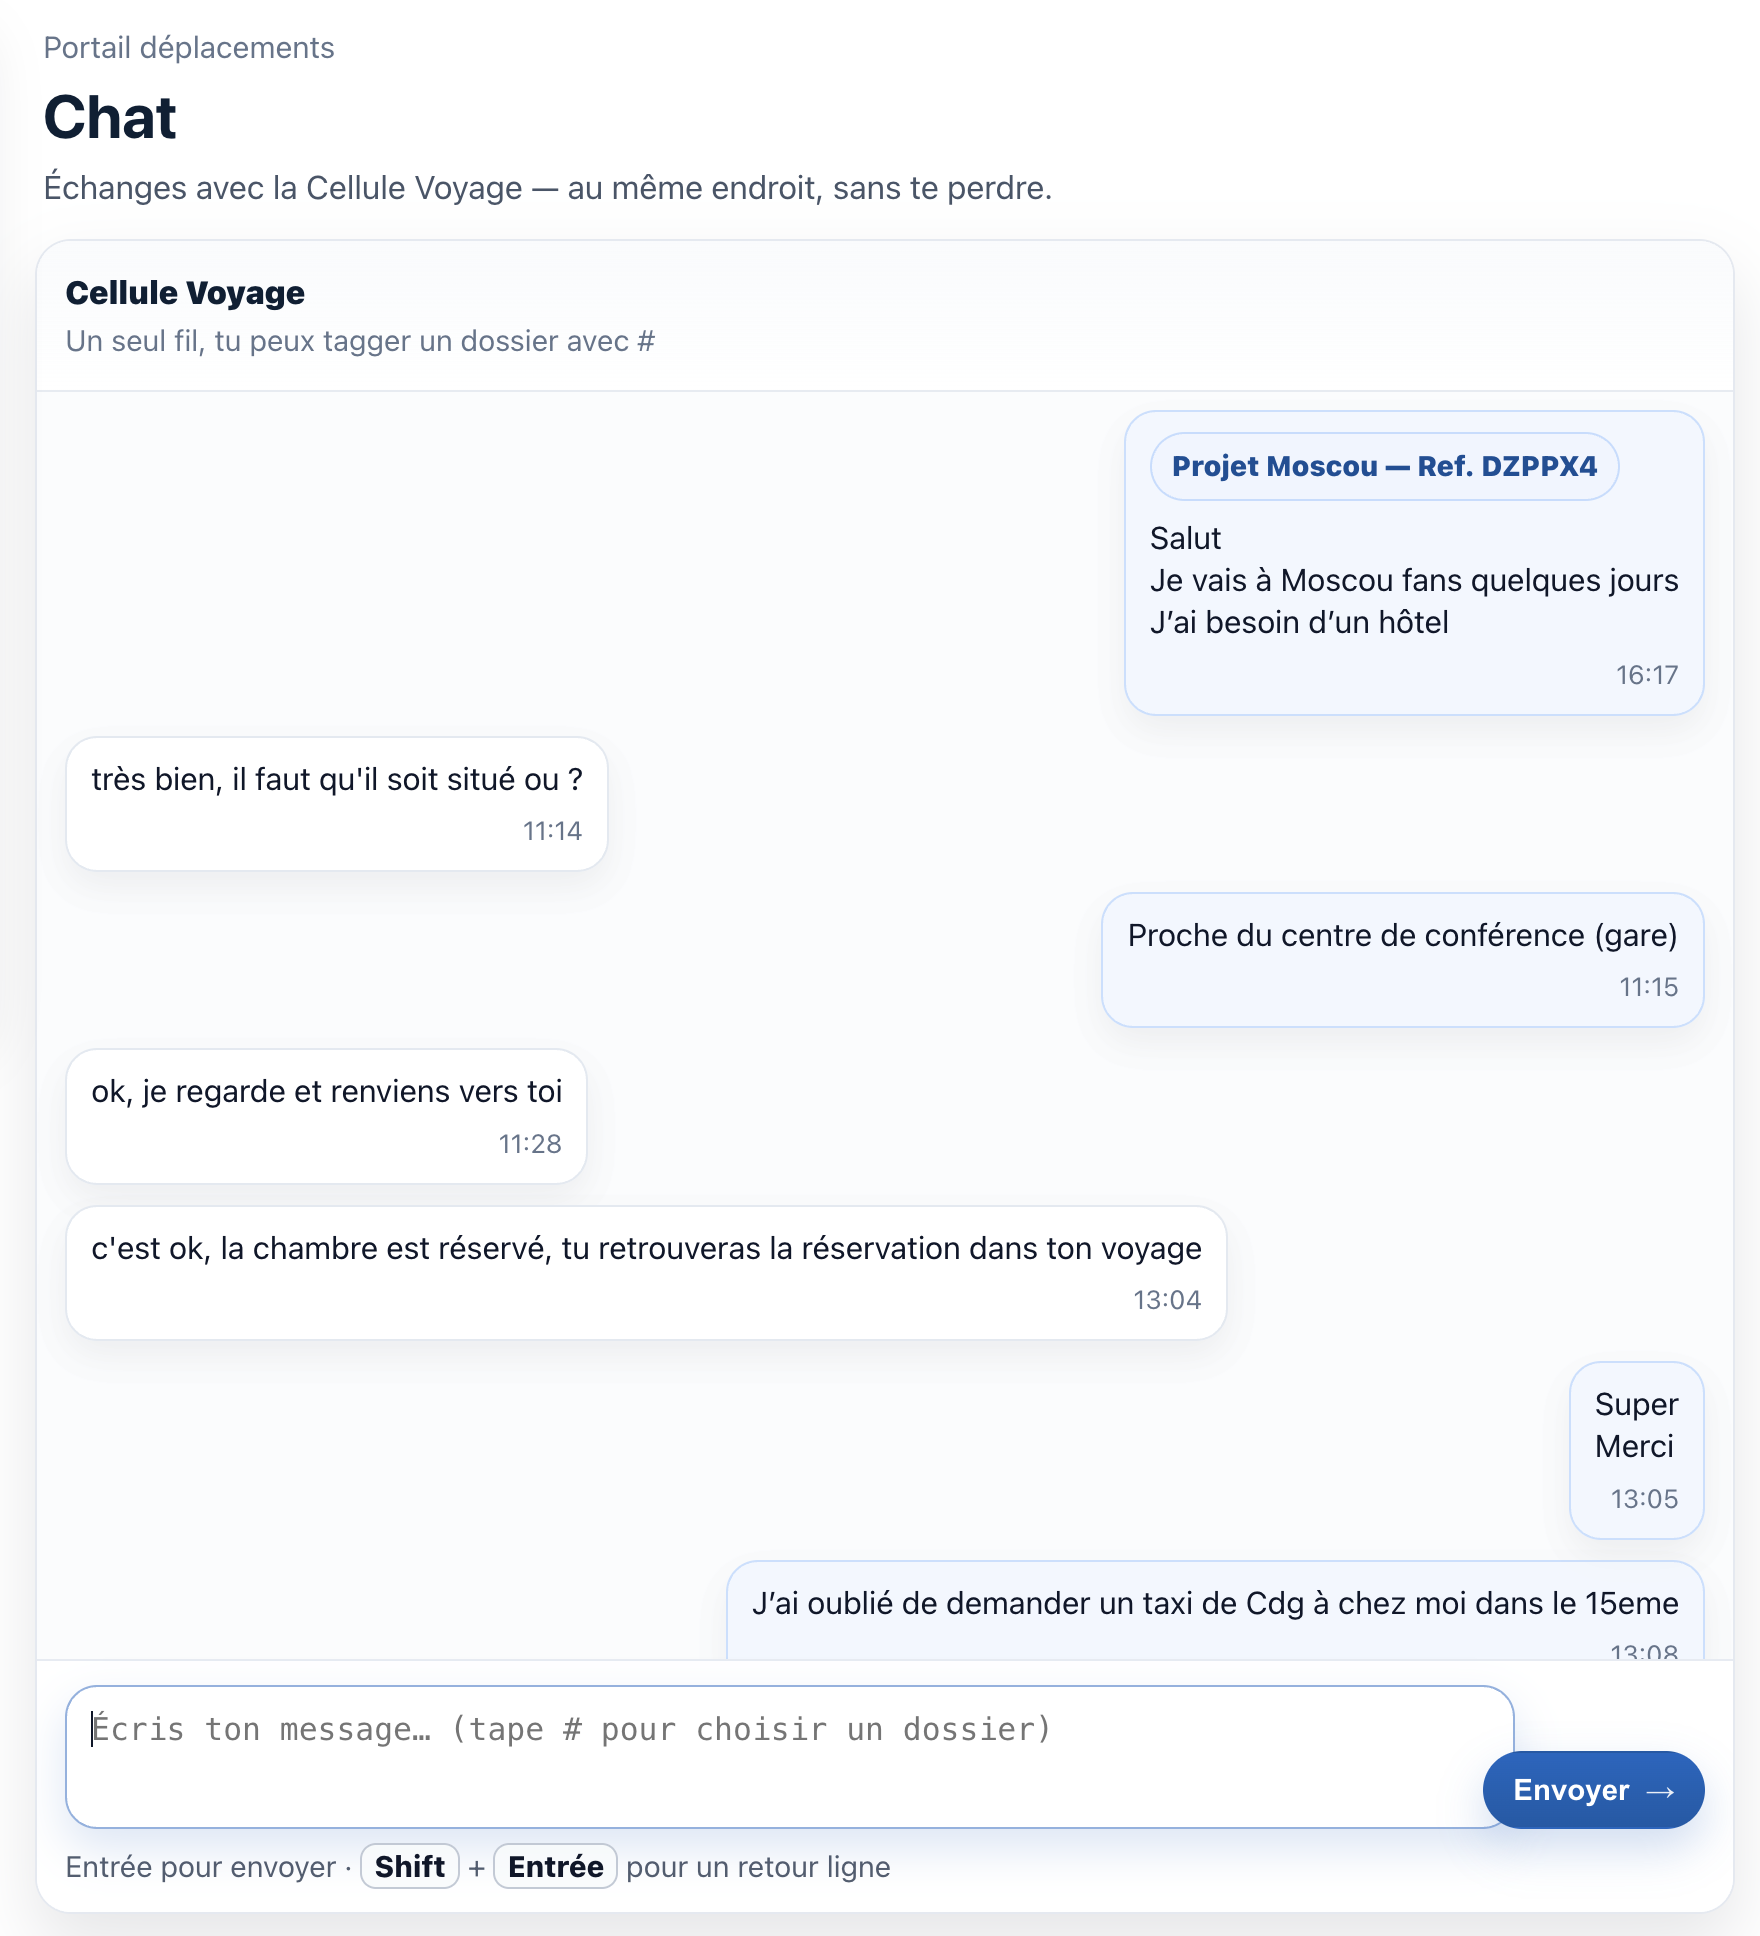Select the chat subtitle about Cellule Voyage
This screenshot has height=1936, width=1760.
[x=548, y=187]
